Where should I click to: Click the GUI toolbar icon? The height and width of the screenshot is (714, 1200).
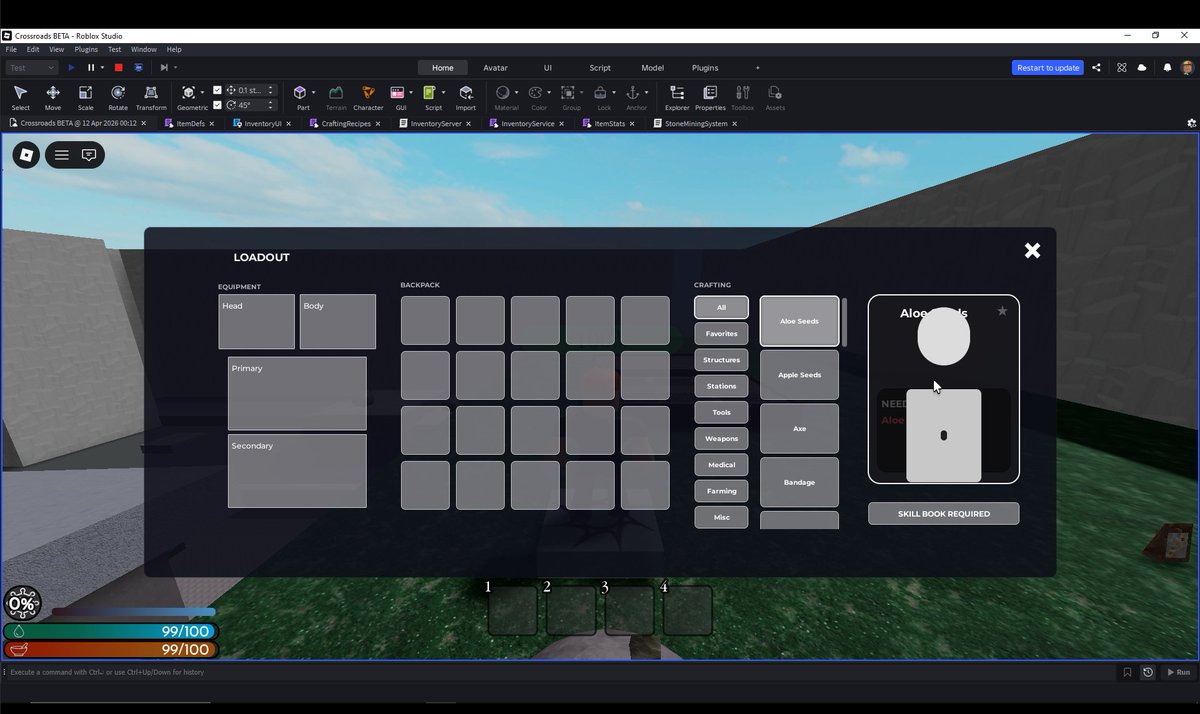click(400, 97)
